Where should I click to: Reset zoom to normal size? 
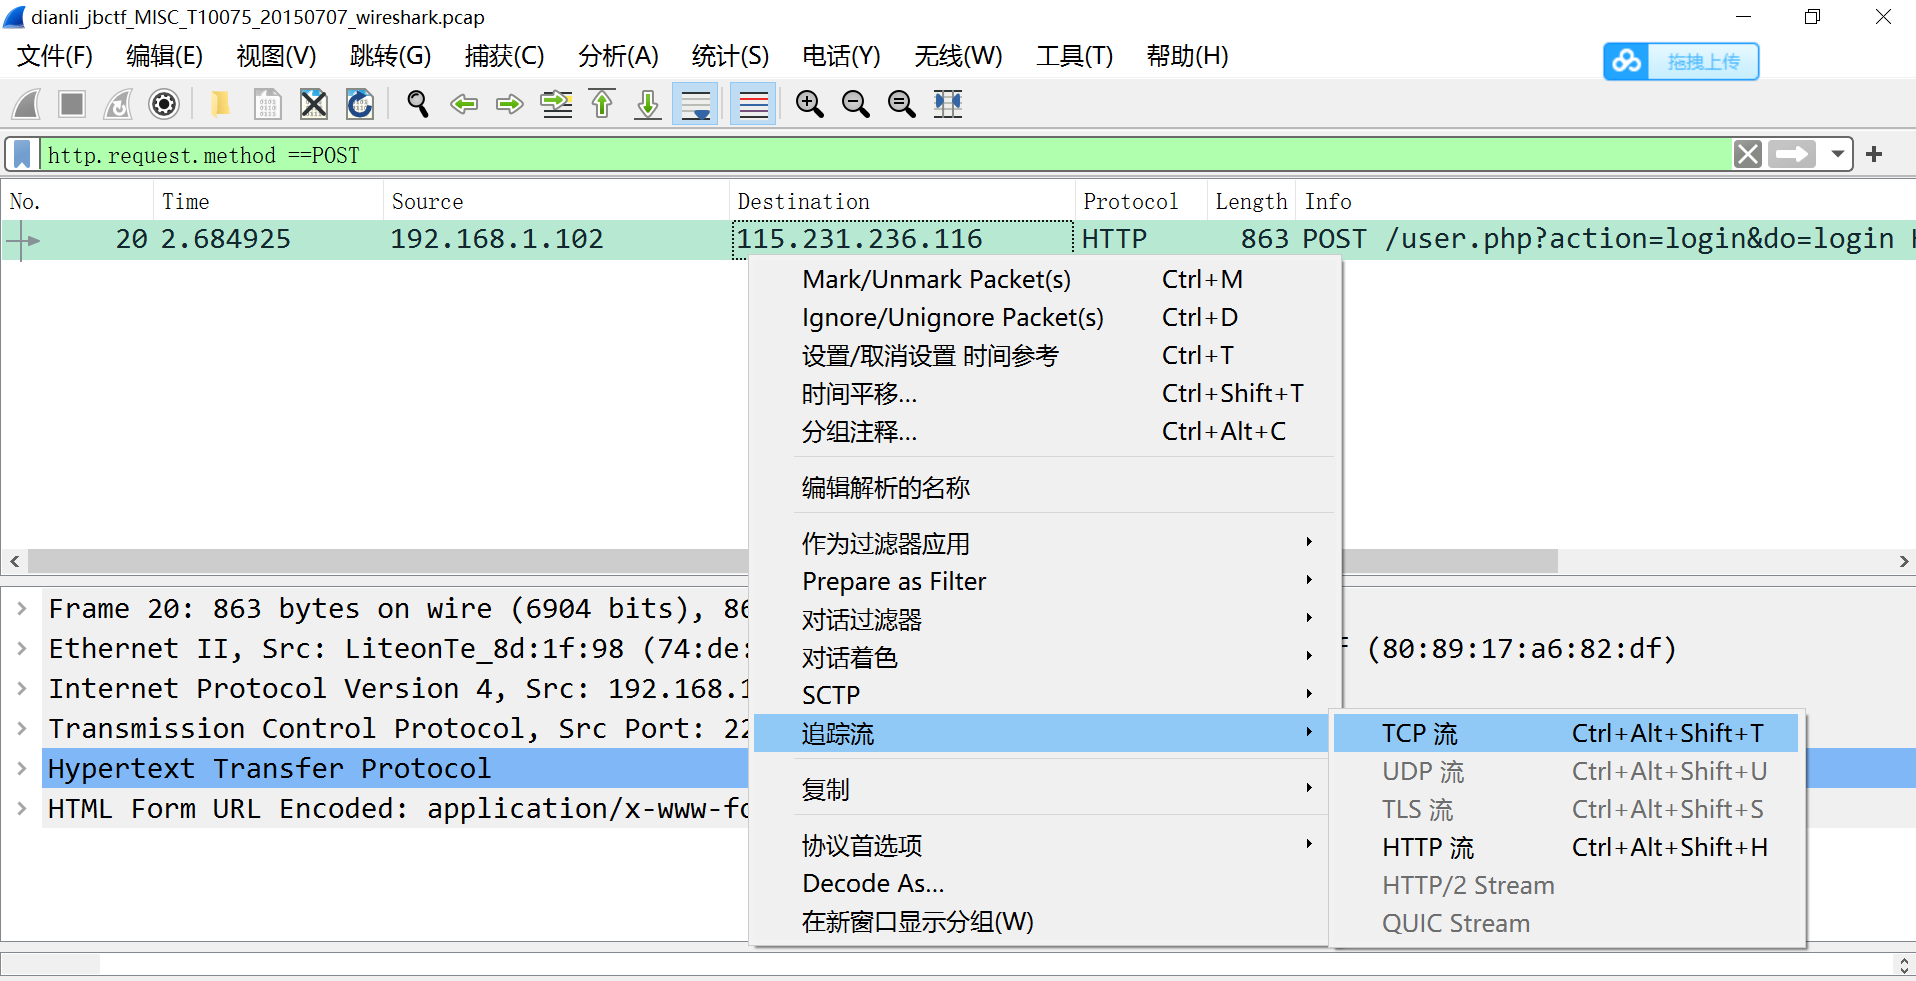pos(902,104)
